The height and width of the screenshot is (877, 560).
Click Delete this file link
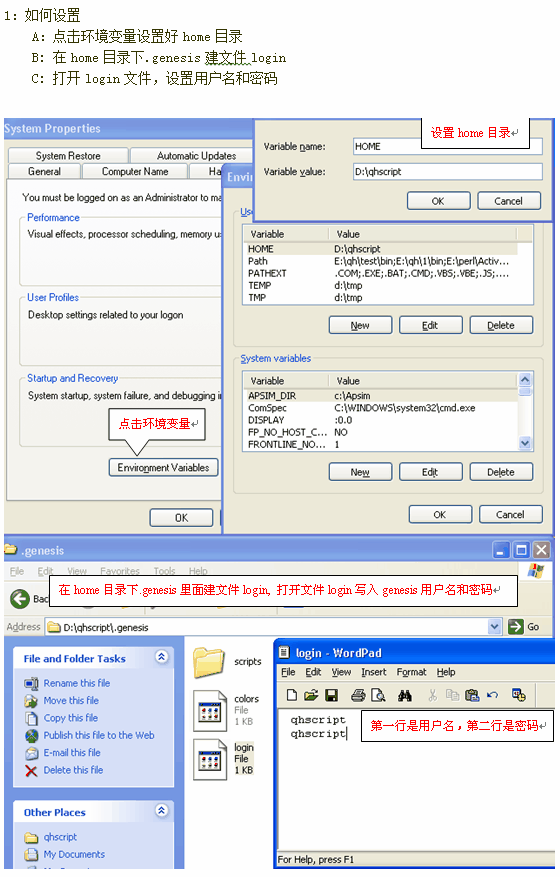click(x=73, y=770)
